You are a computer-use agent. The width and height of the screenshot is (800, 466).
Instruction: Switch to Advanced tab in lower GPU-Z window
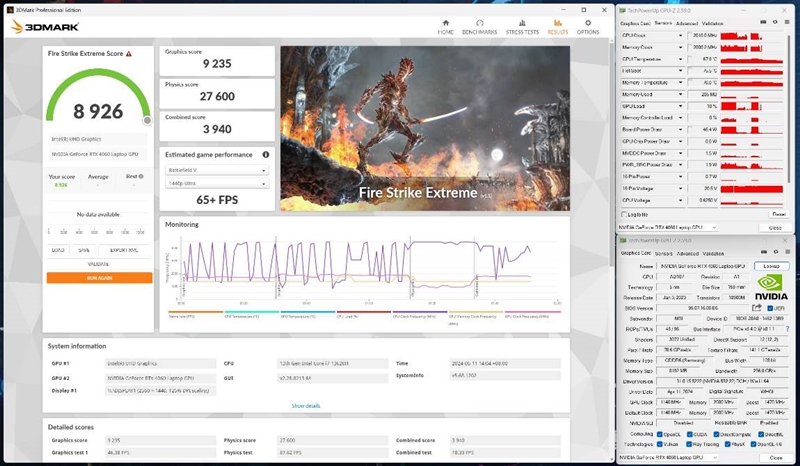coord(687,253)
